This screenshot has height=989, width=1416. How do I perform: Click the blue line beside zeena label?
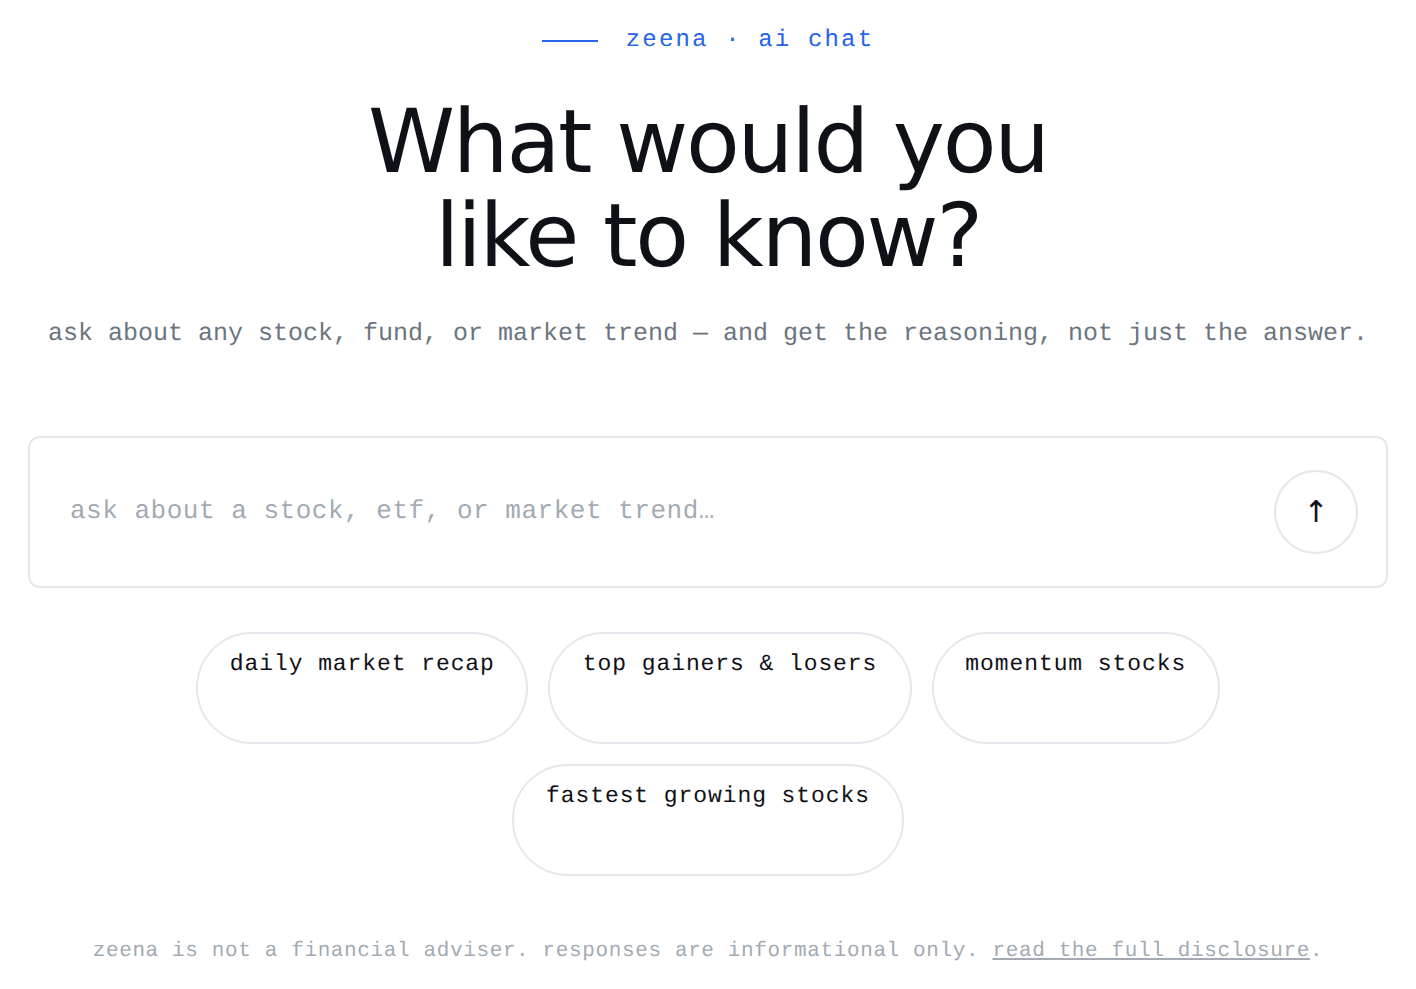(570, 41)
